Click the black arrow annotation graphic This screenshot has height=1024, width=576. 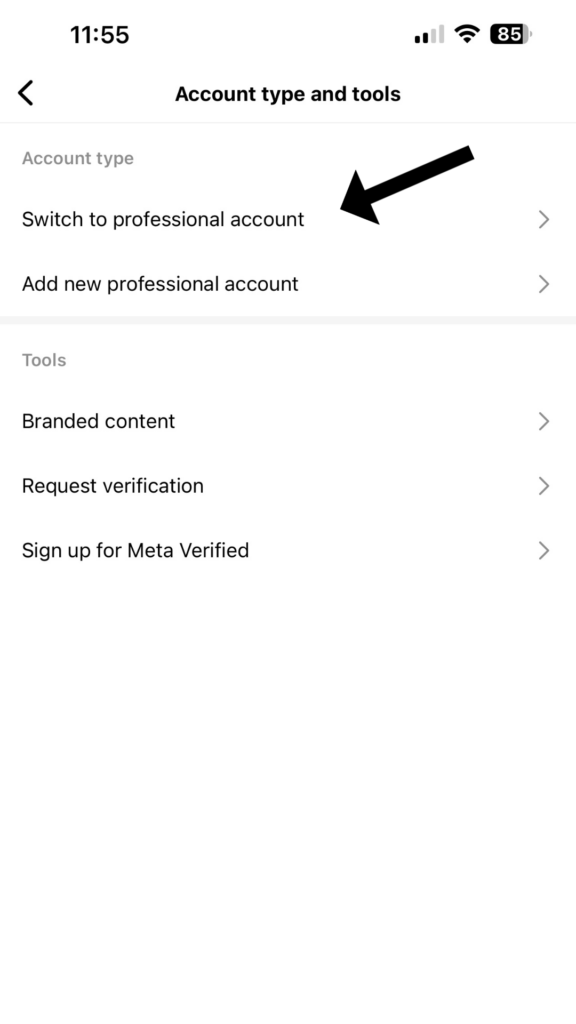click(406, 185)
